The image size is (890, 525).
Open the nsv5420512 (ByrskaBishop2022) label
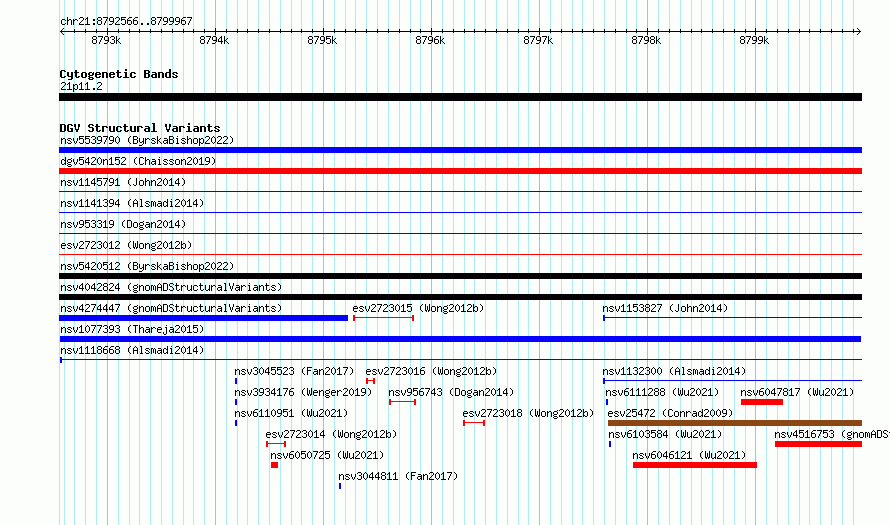click(x=147, y=266)
